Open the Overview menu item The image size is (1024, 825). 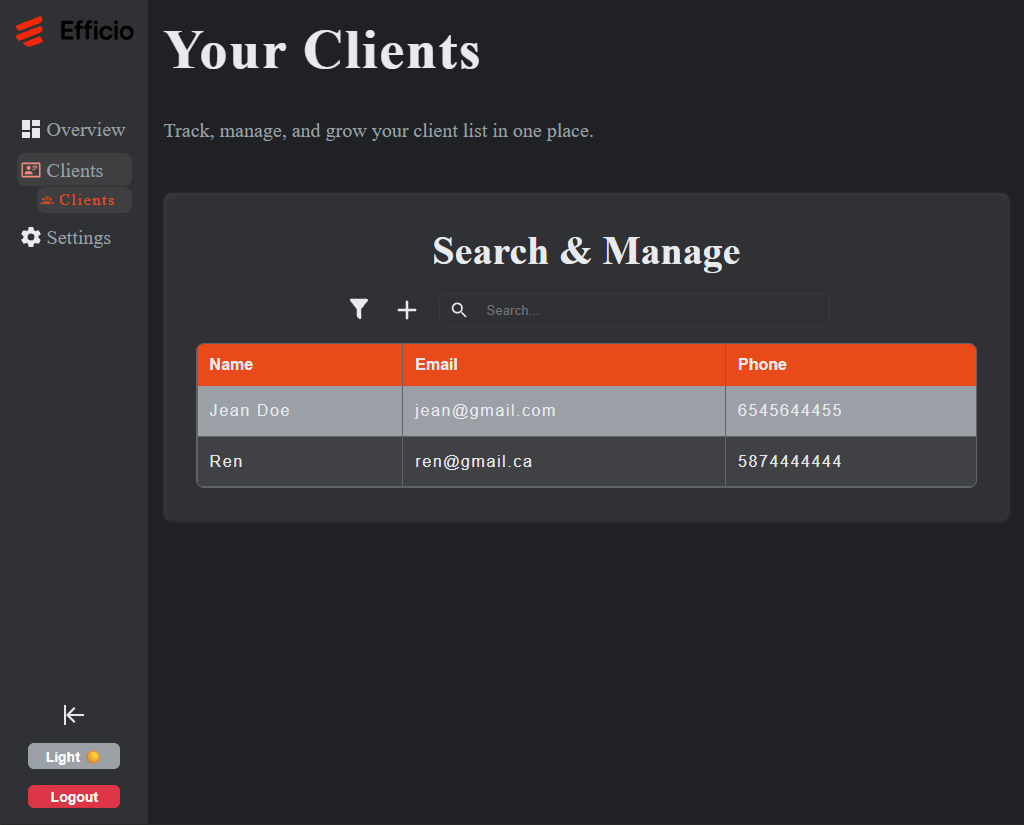click(x=85, y=129)
